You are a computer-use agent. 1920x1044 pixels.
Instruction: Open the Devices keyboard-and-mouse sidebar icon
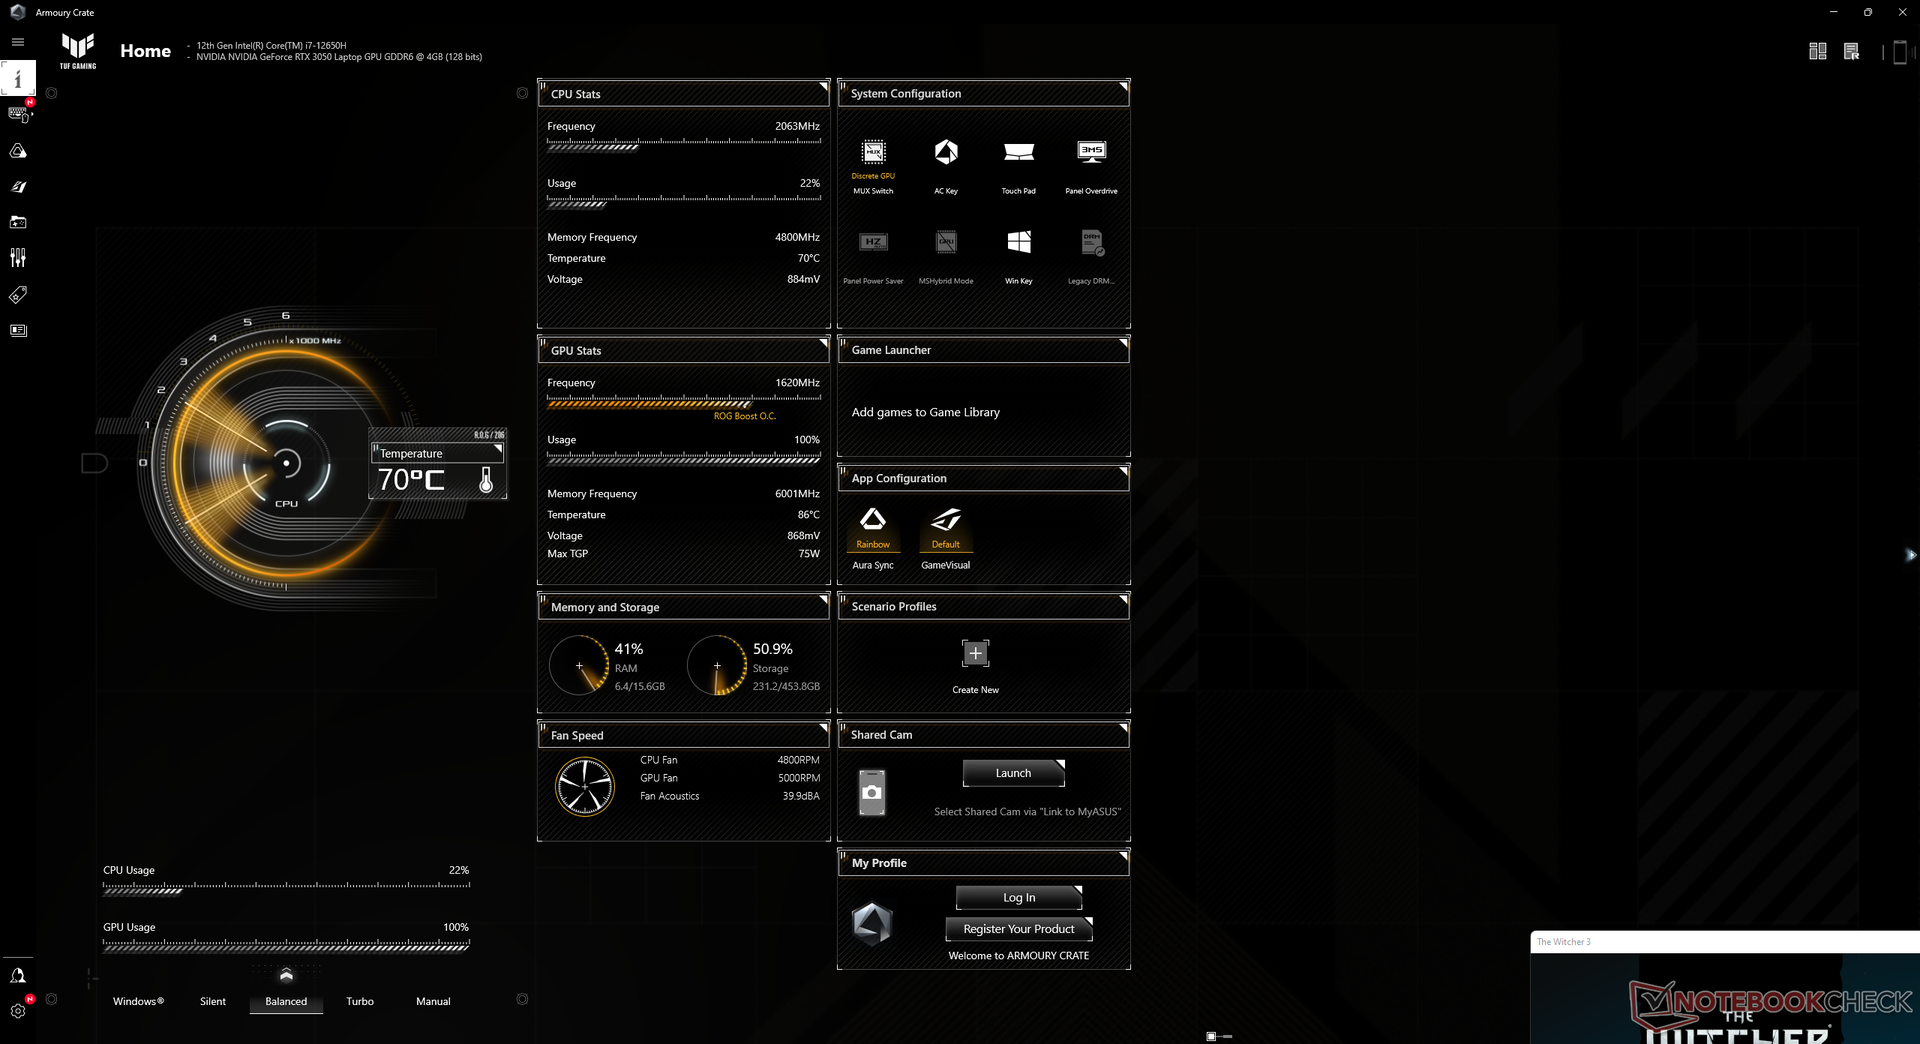tap(18, 114)
